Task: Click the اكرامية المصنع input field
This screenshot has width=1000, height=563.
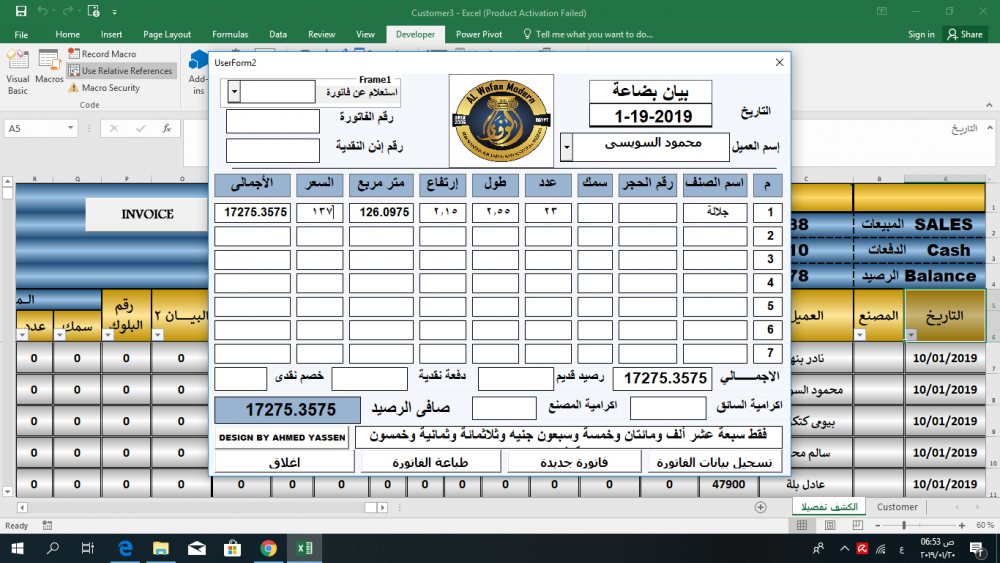Action: (504, 408)
